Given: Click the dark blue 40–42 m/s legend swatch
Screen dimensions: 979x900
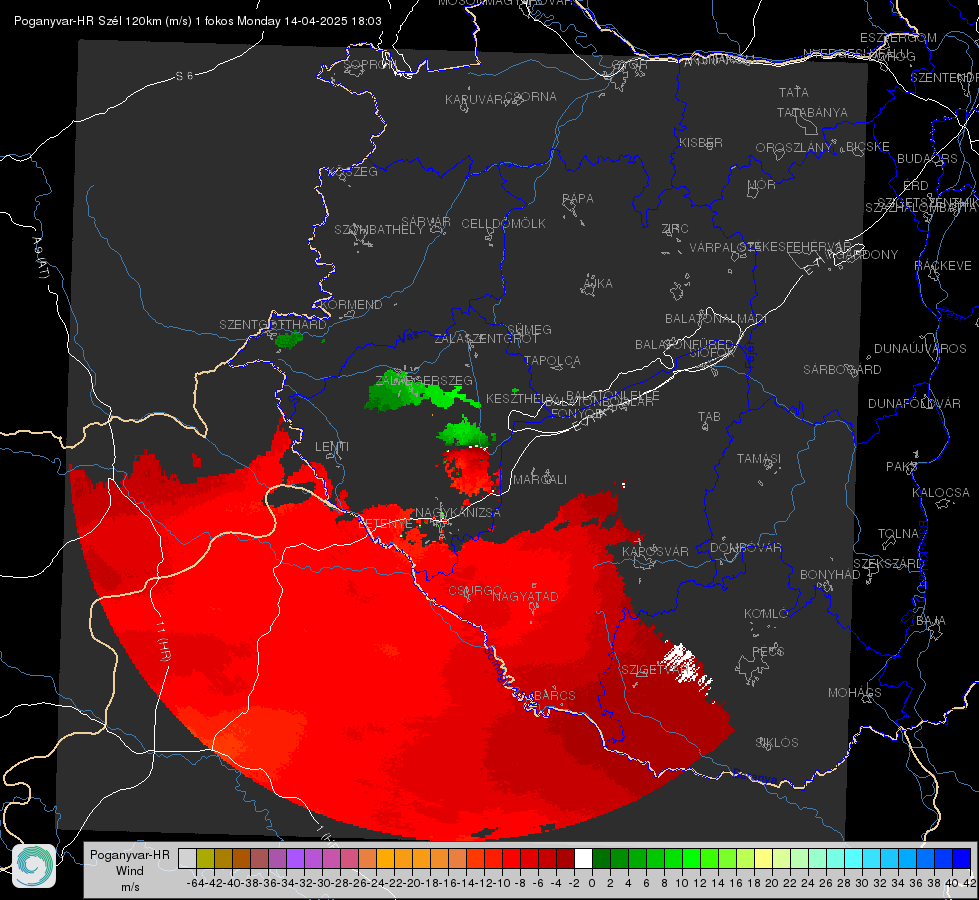Looking at the screenshot, I should (962, 859).
